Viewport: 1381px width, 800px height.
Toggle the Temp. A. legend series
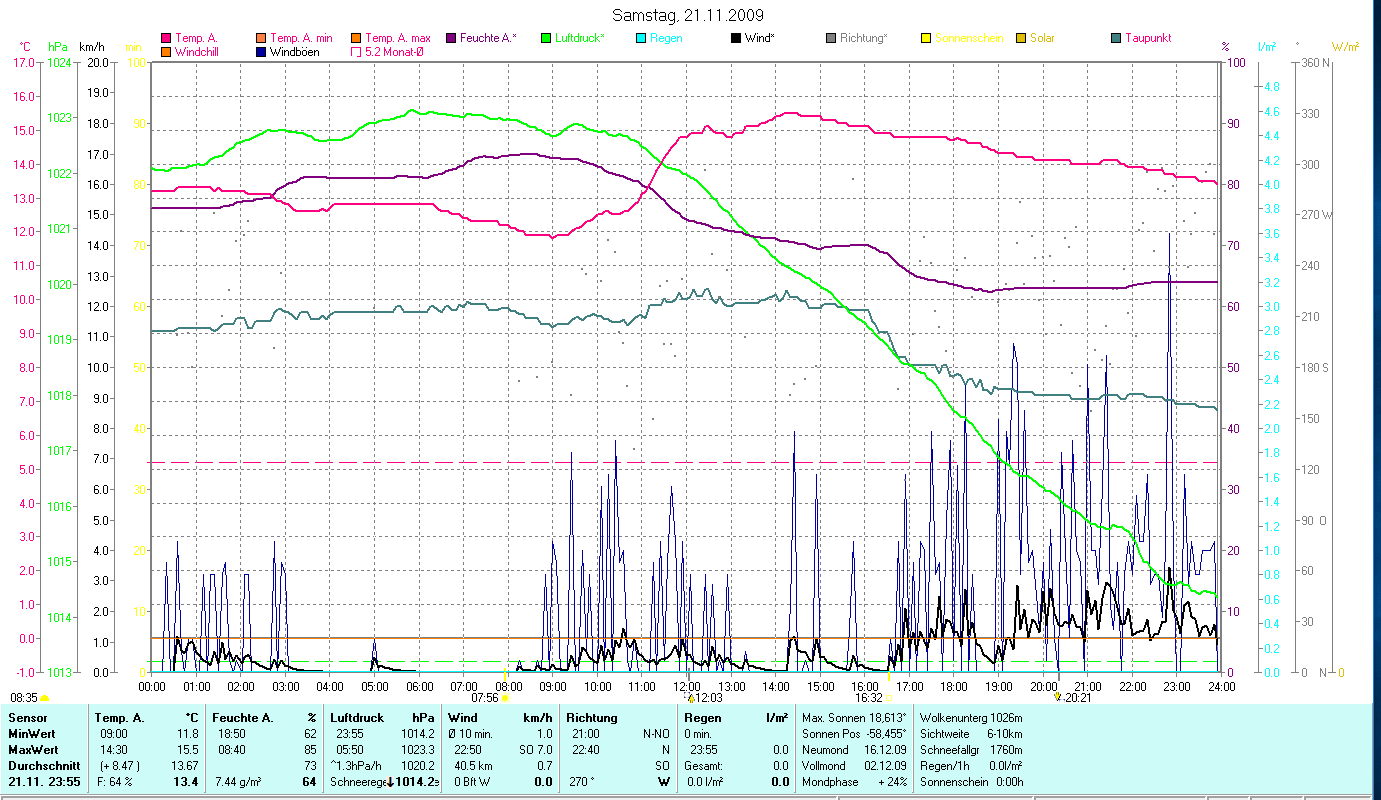[x=196, y=38]
